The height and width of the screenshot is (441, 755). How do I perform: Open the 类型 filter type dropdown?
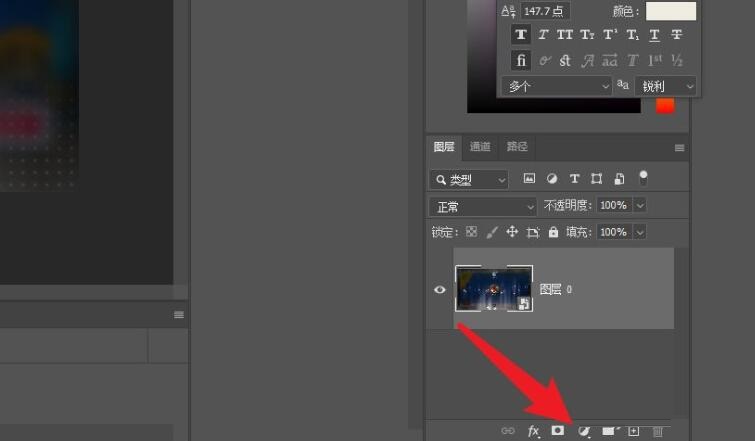point(469,180)
